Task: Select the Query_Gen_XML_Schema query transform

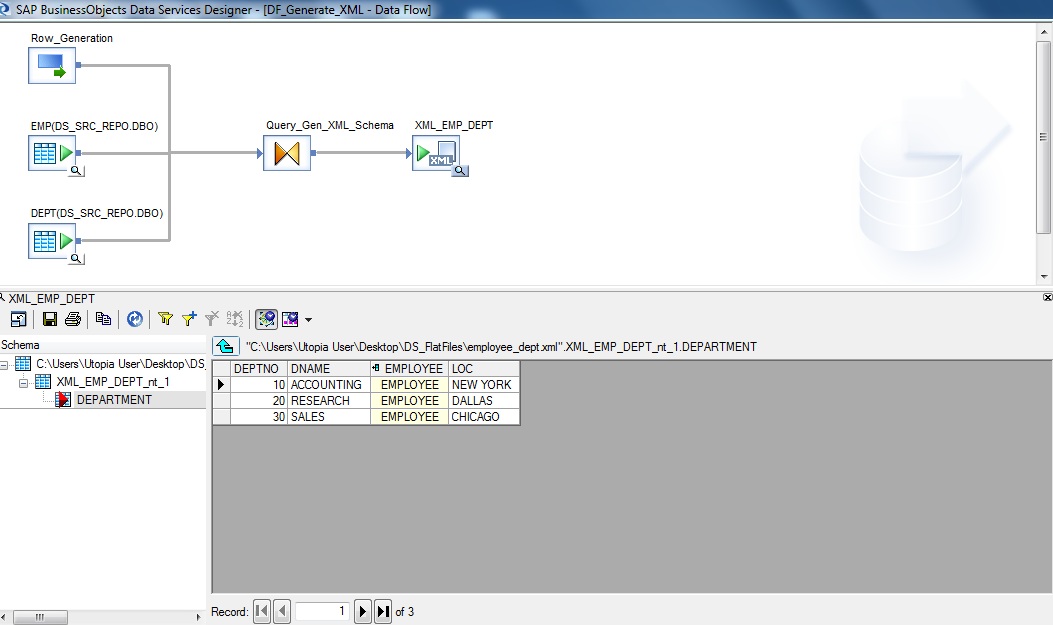Action: 287,153
